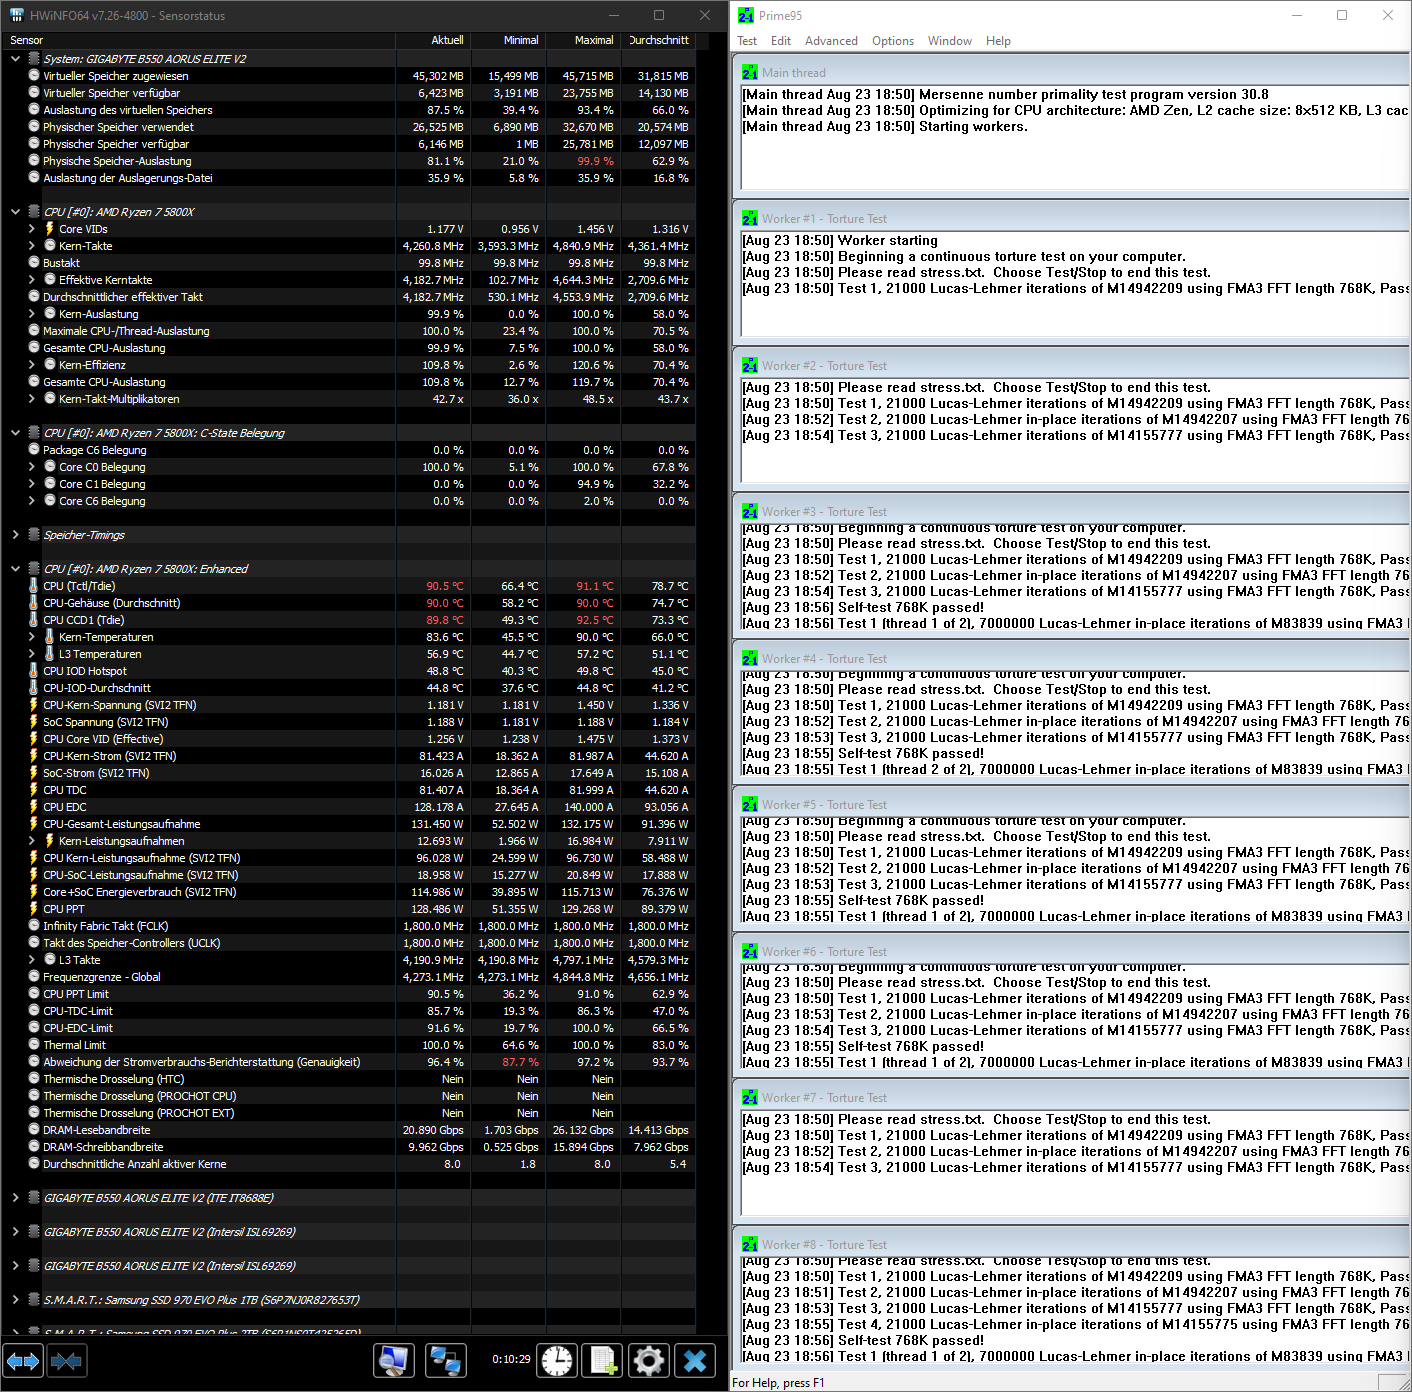
Task: Select the Physische Speicher-Auslastung row
Action: [349, 161]
